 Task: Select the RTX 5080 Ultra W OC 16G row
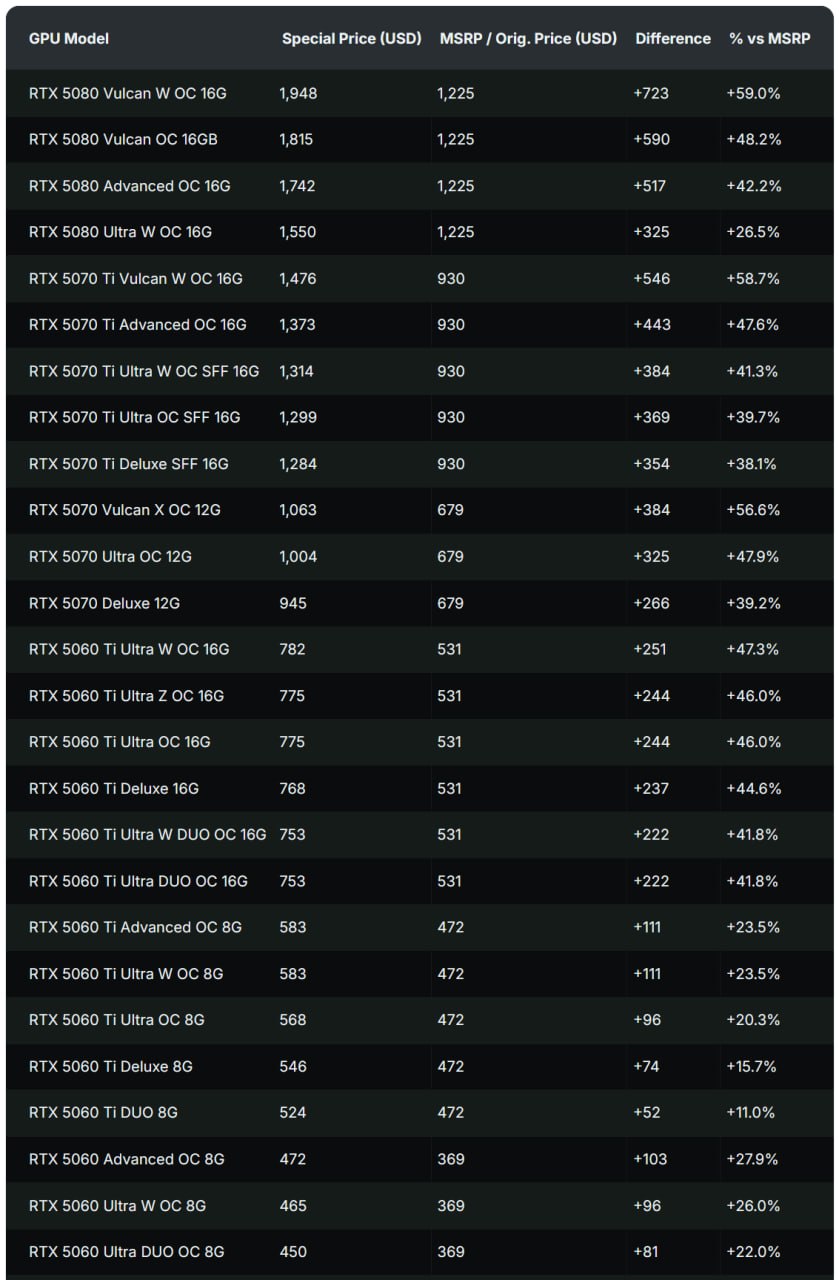[420, 232]
